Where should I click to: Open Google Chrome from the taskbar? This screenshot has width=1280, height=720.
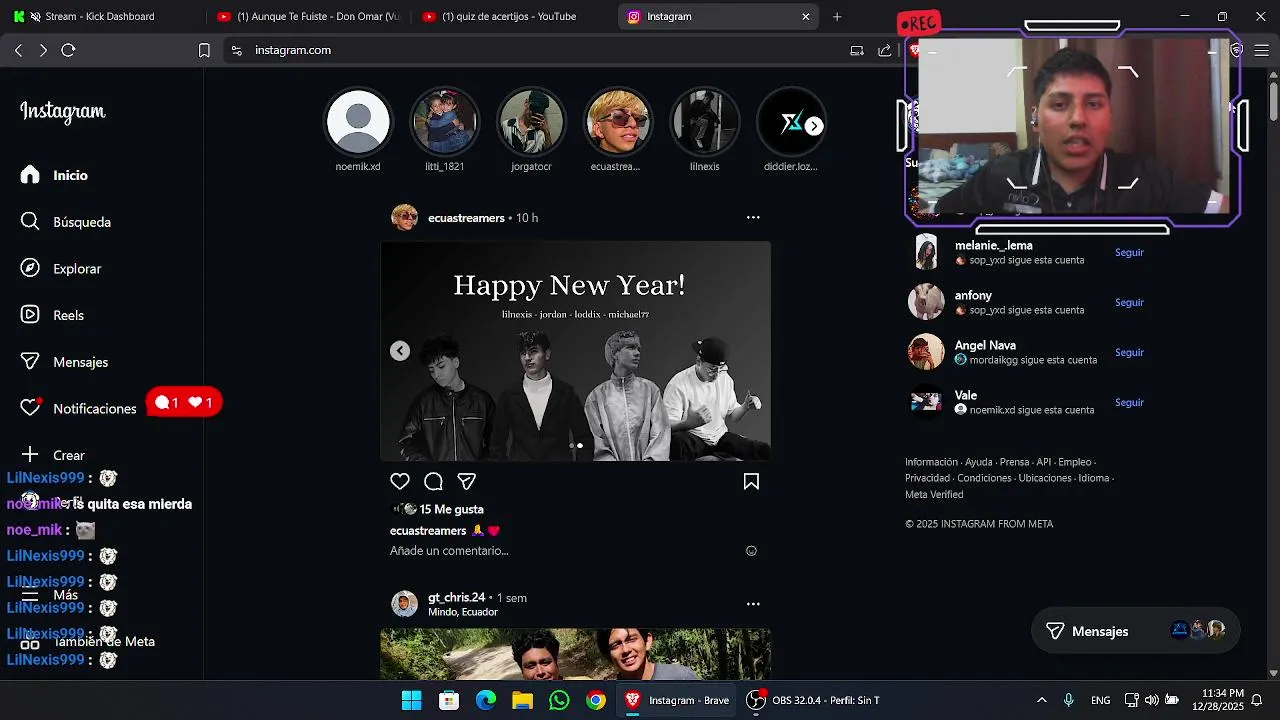coord(596,700)
